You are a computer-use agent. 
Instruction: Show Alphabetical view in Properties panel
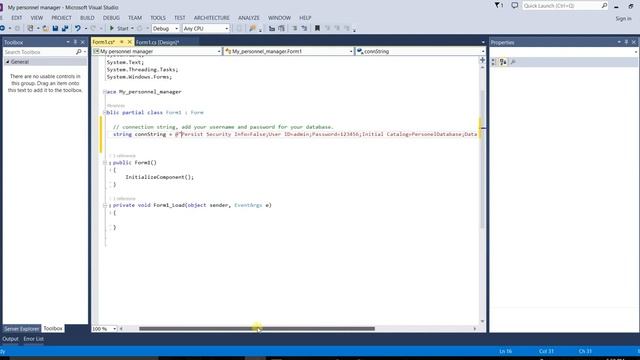pos(503,62)
